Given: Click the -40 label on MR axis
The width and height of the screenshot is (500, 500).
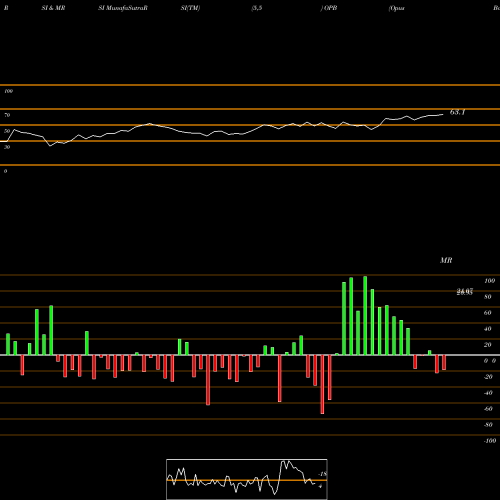Looking at the screenshot, I should 488,393.
